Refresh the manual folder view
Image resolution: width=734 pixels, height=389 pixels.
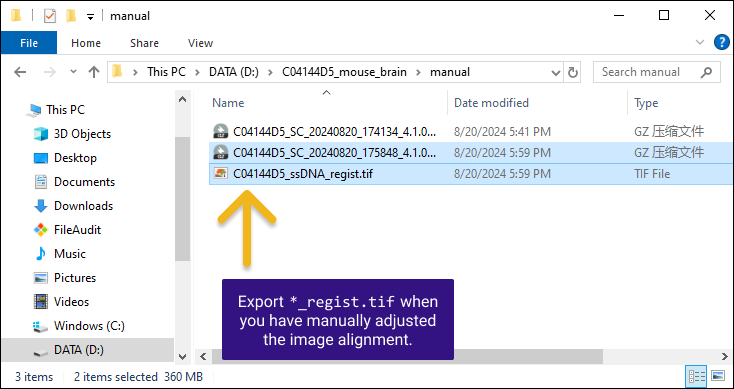point(572,73)
